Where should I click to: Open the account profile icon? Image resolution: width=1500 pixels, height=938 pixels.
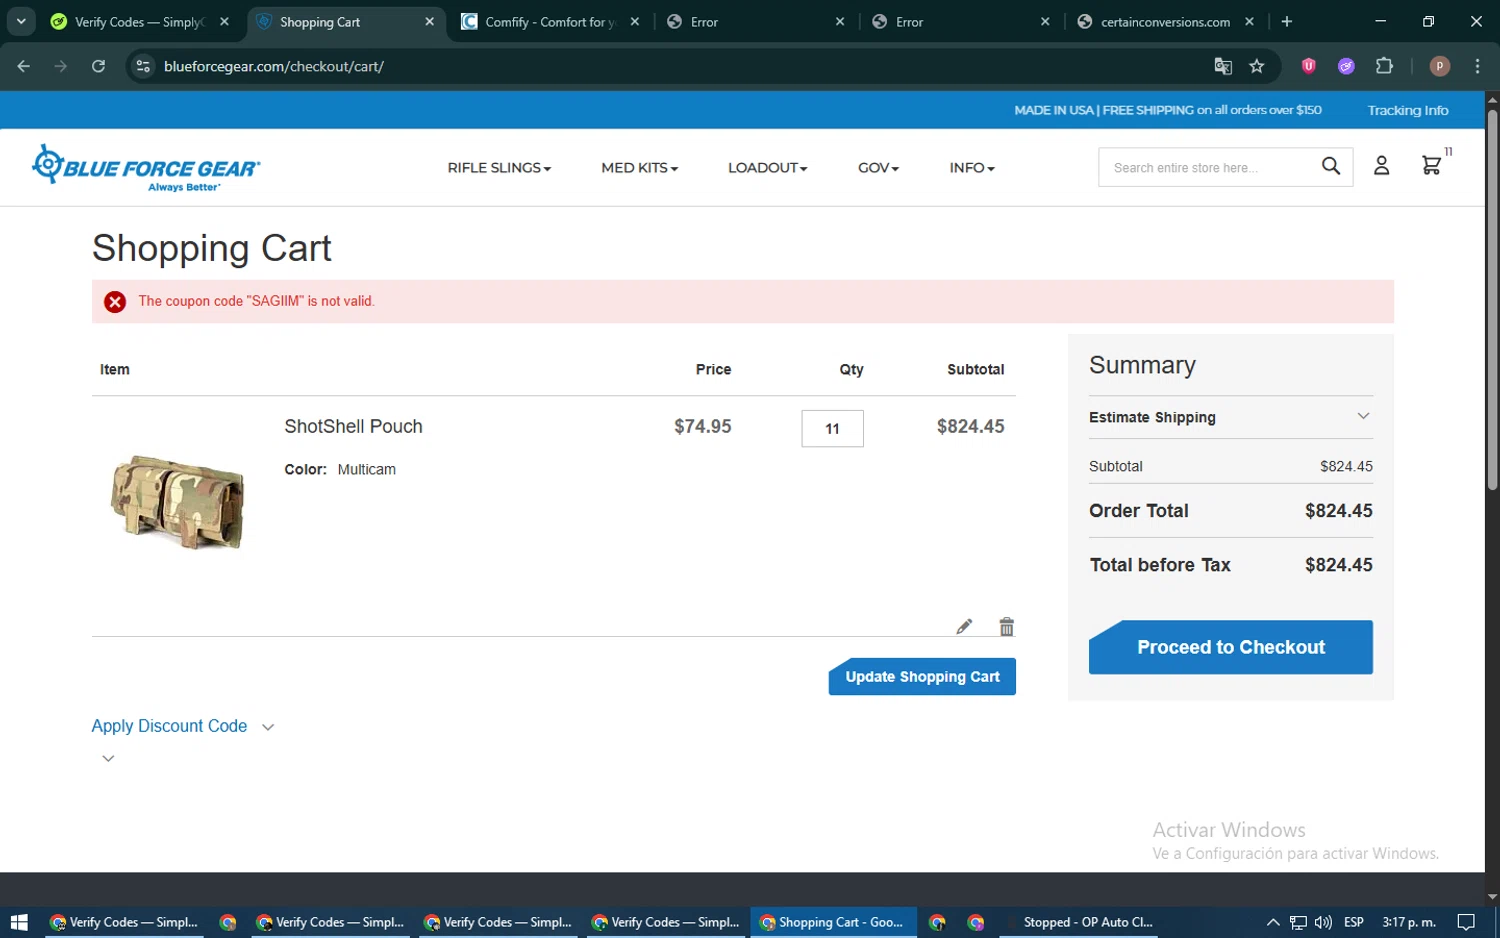click(x=1381, y=166)
